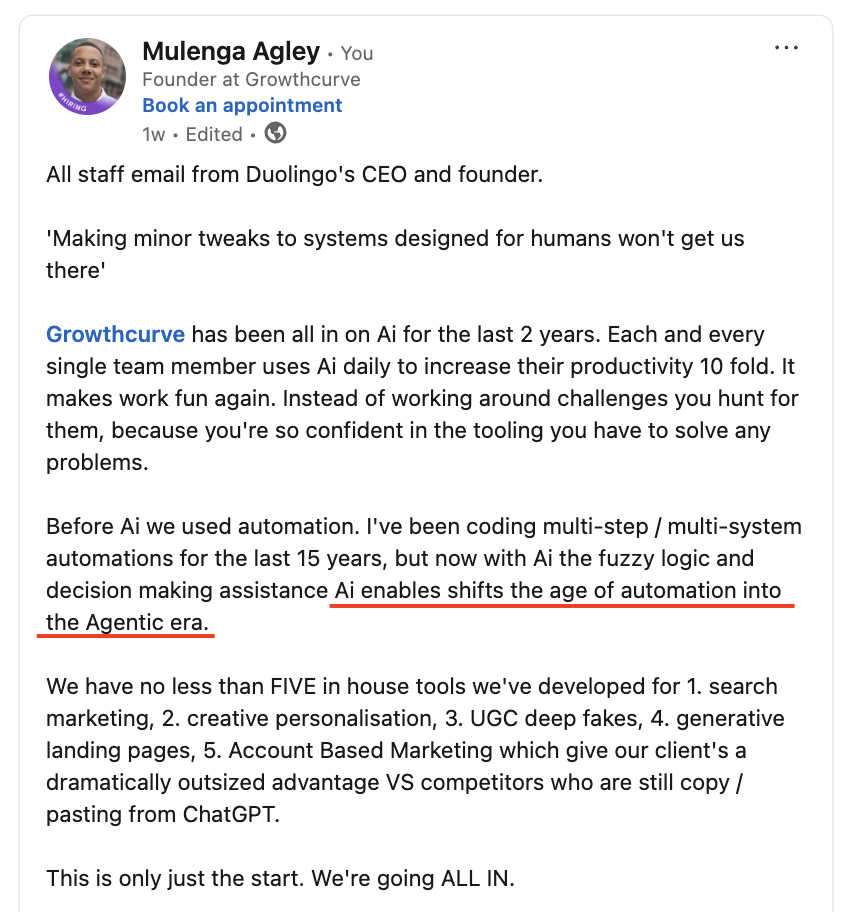Click the 1w post timestamp
This screenshot has width=858, height=912.
click(x=153, y=133)
